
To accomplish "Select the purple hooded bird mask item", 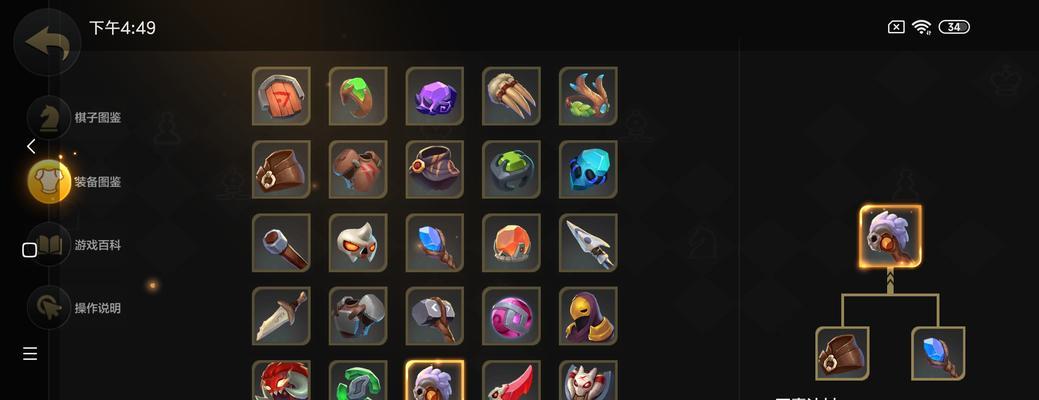I will [588, 316].
